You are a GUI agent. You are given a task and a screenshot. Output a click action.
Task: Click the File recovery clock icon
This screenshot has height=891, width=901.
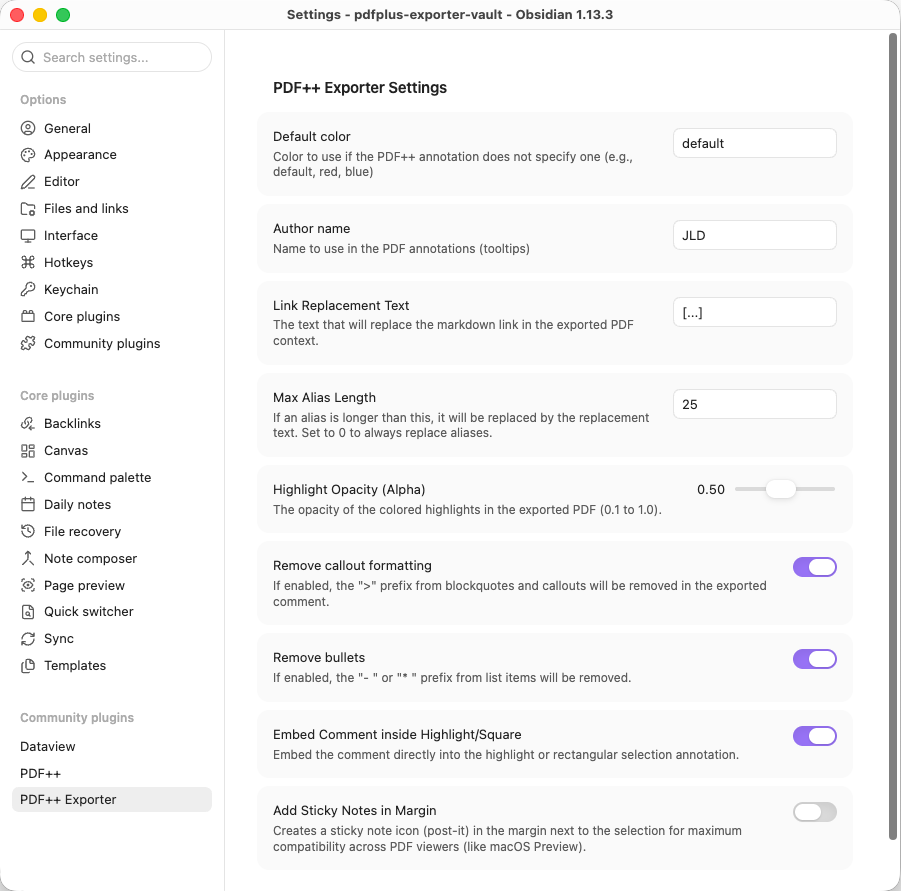tap(28, 531)
